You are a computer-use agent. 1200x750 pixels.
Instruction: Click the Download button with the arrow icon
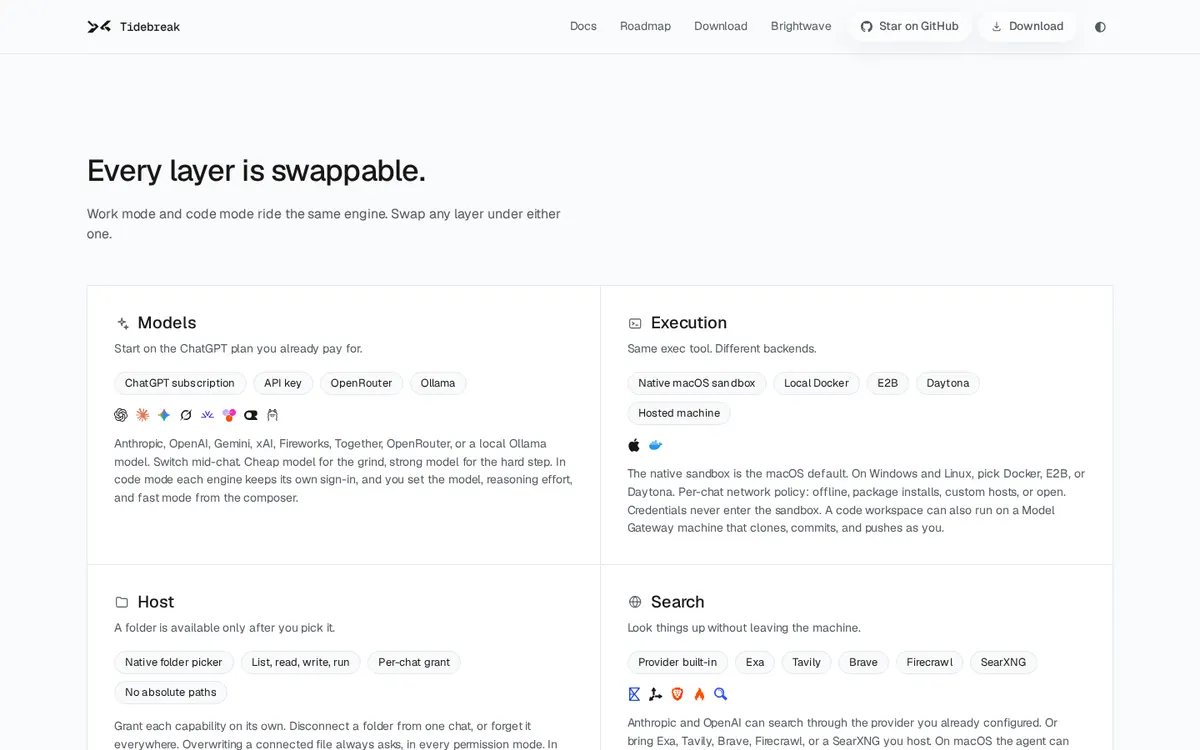pos(1027,27)
